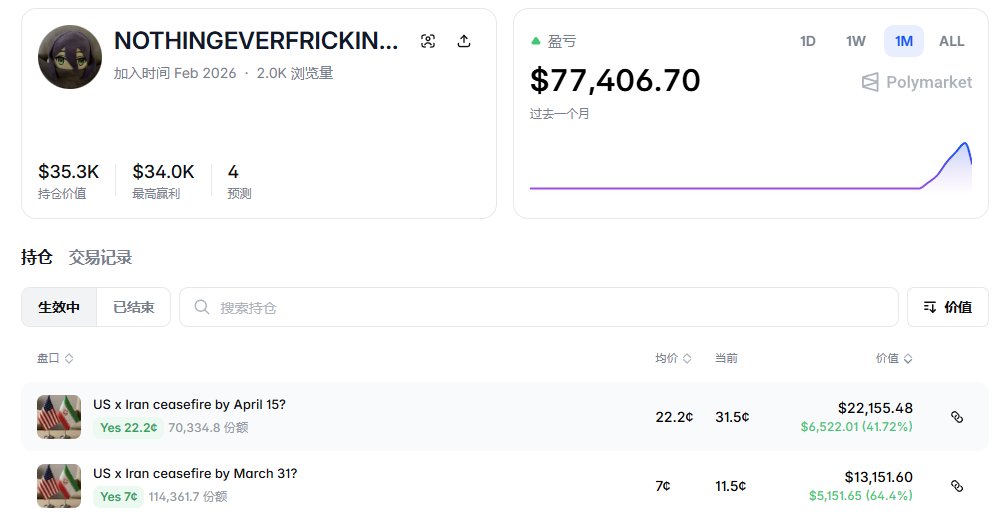
Task: Click the search magnifier icon
Action: click(202, 307)
